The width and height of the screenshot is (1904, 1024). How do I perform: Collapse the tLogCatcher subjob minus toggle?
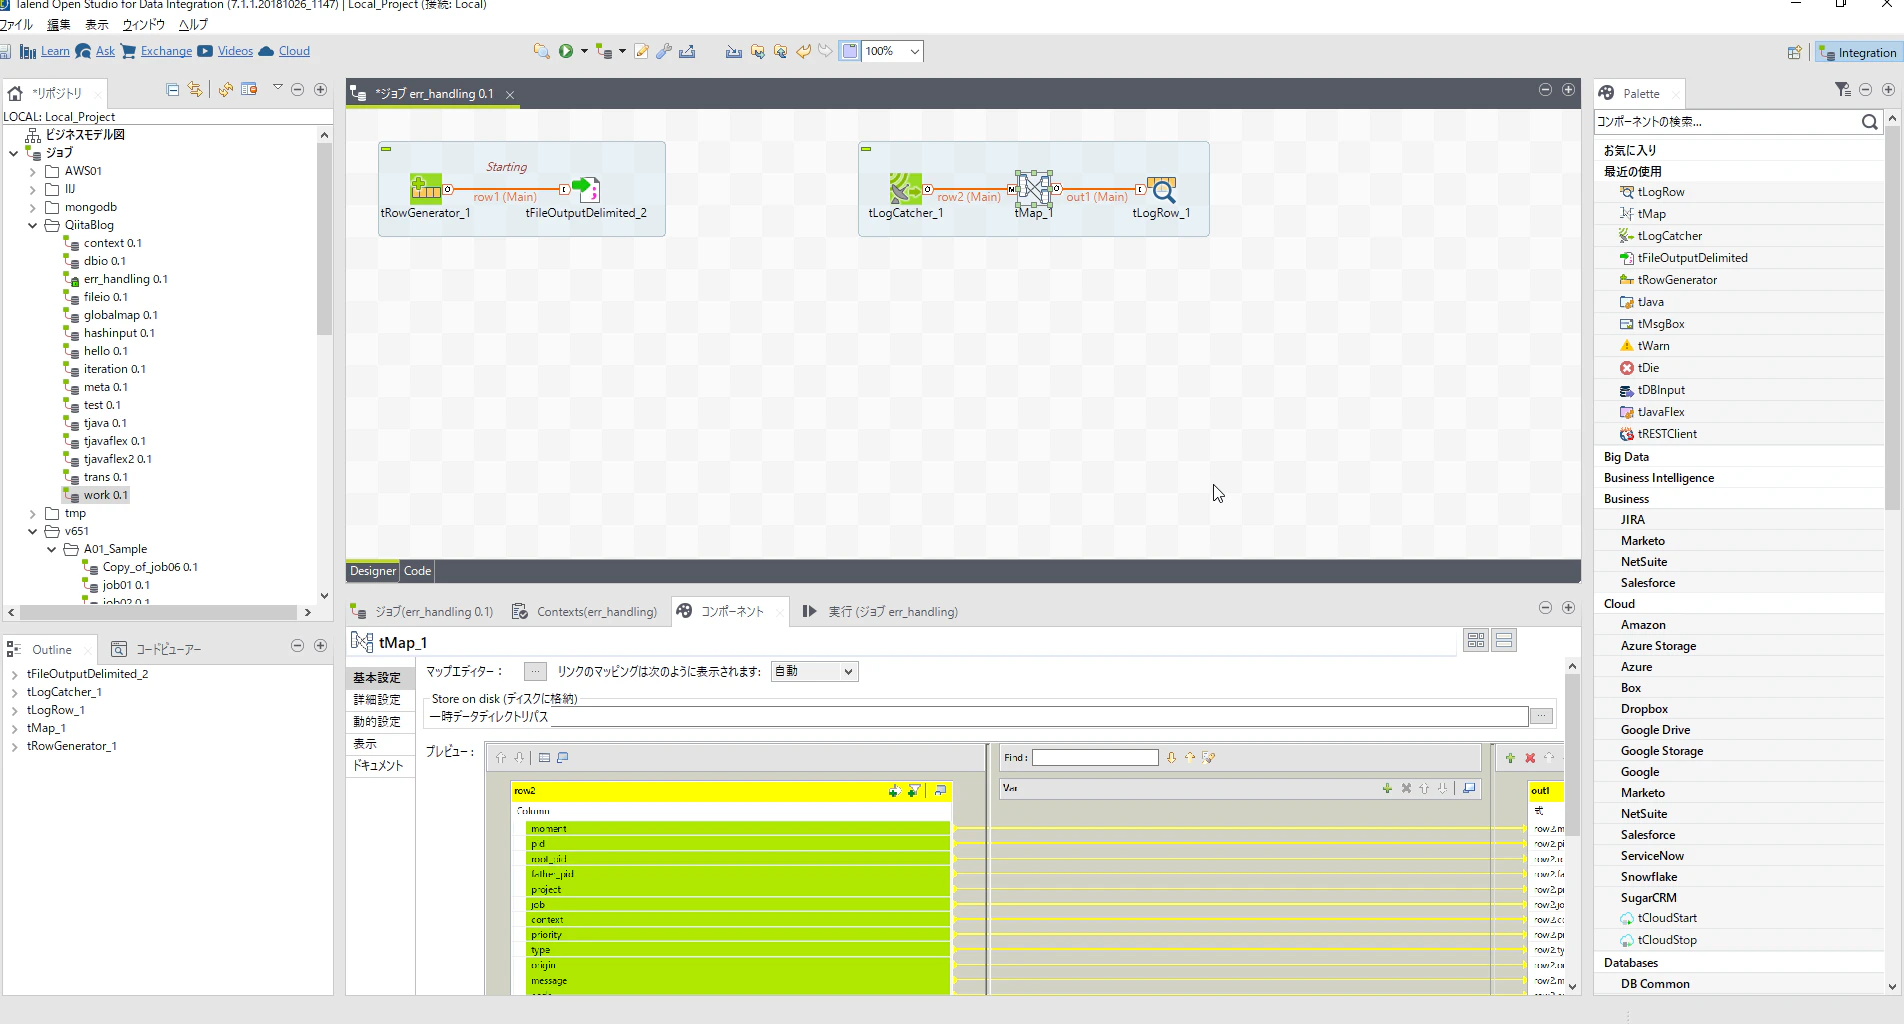pyautogui.click(x=866, y=149)
